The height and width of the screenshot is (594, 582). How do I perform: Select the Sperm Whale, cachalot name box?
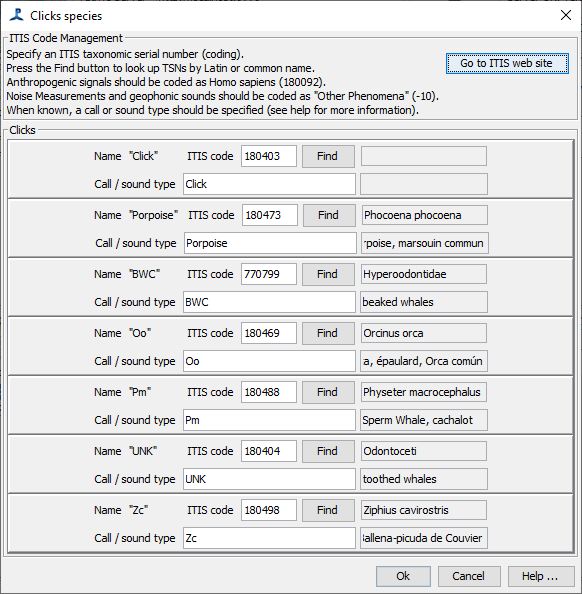pos(424,420)
